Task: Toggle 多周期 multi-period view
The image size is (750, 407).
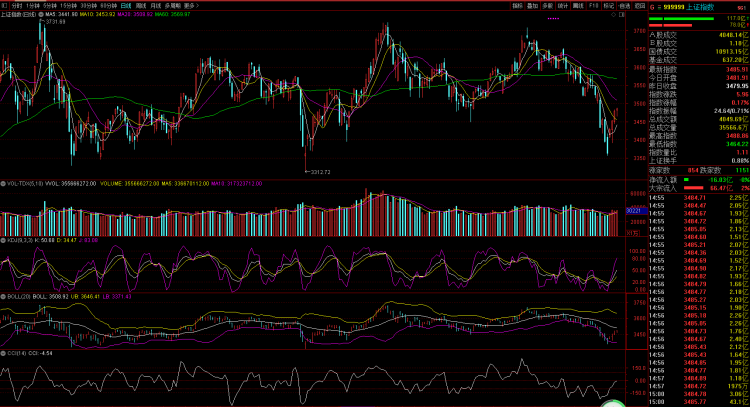Action: click(172, 6)
